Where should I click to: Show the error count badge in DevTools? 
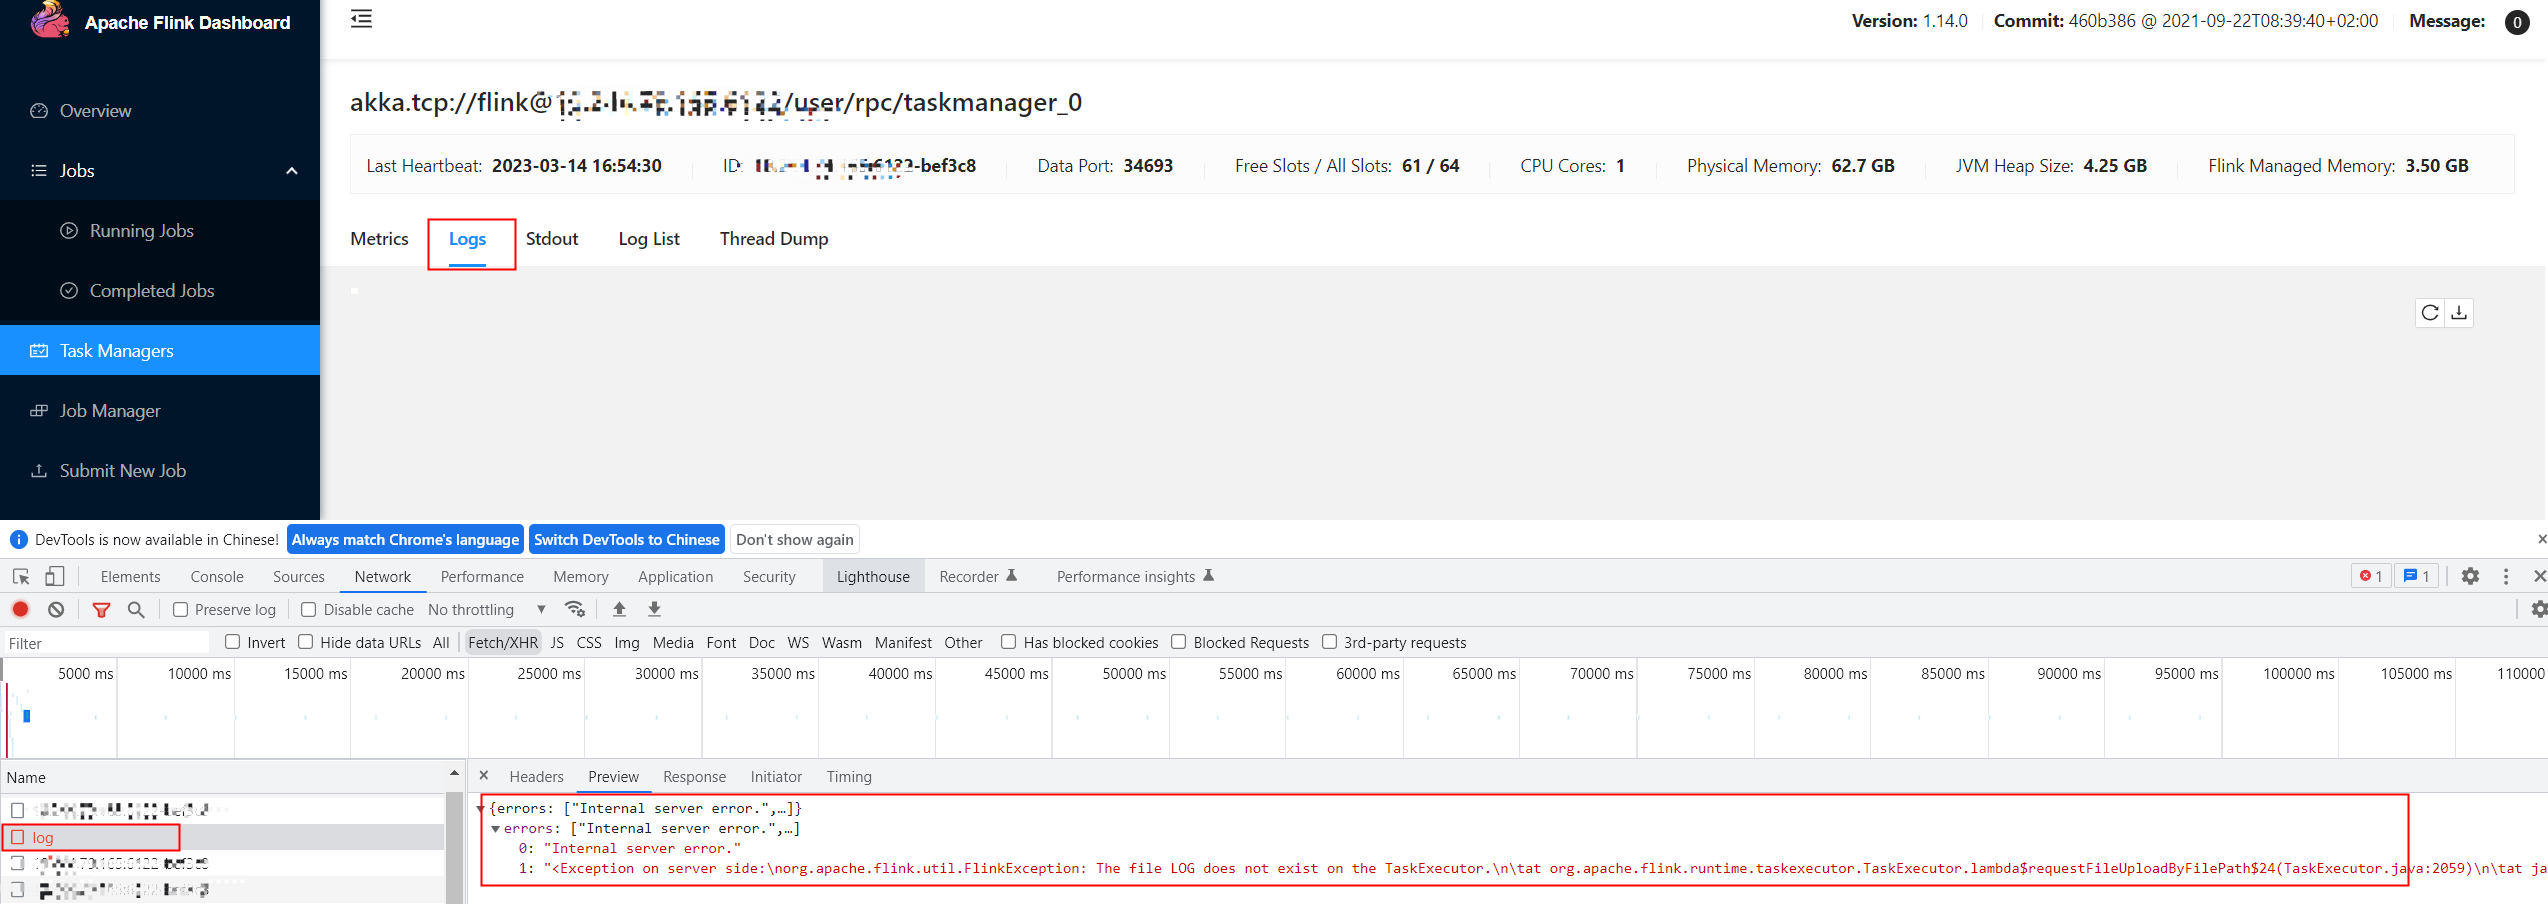(2371, 576)
